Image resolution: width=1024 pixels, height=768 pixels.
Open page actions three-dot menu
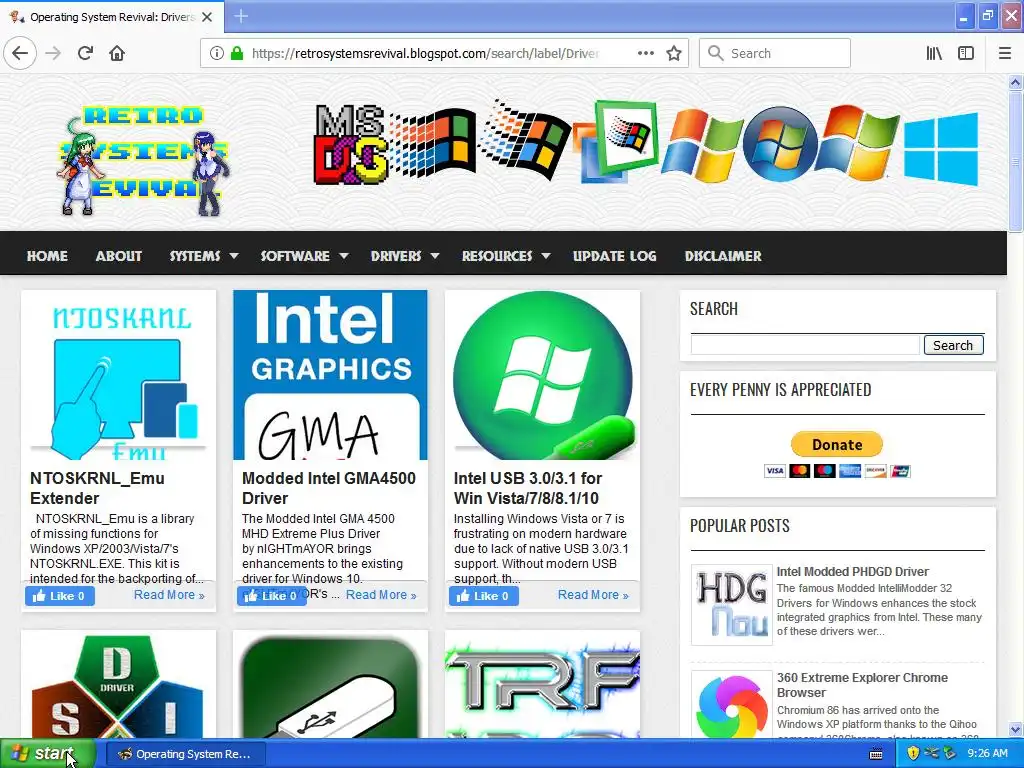(x=645, y=53)
